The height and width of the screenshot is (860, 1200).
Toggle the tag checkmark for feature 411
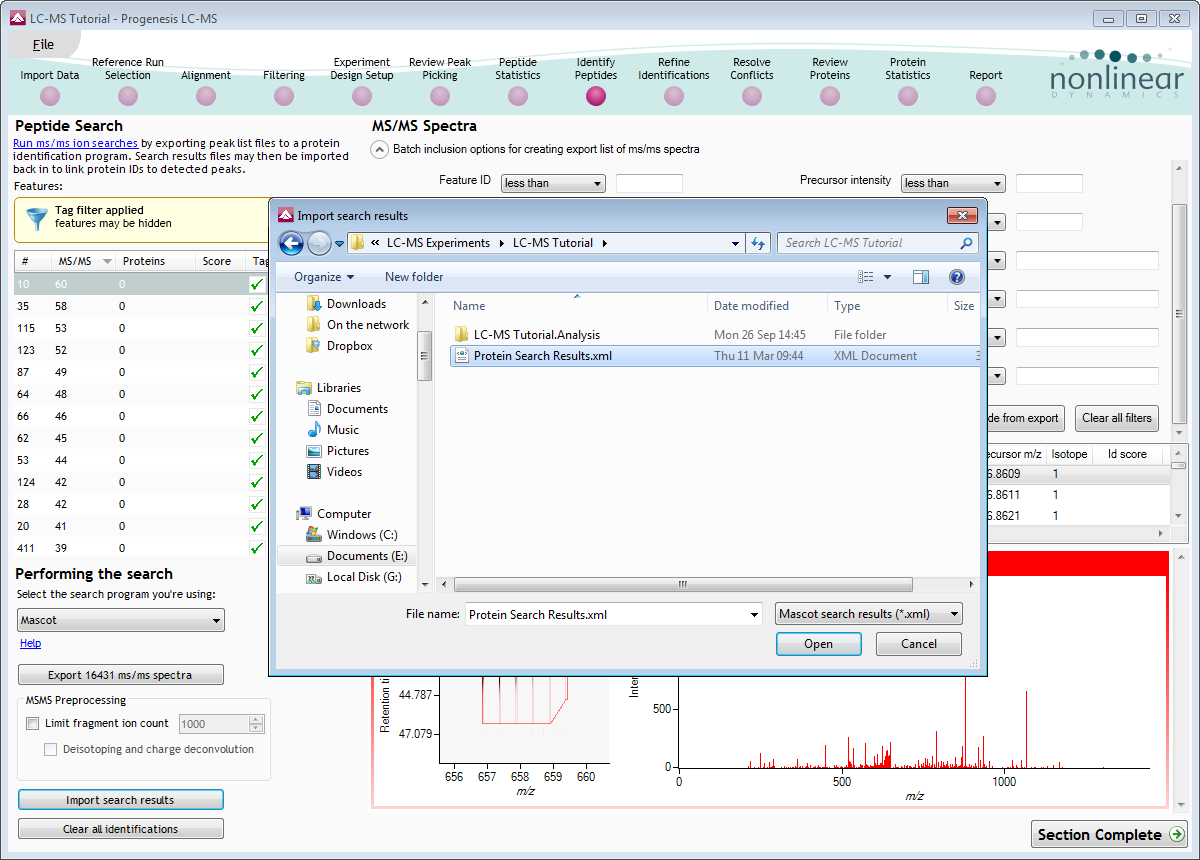click(257, 548)
